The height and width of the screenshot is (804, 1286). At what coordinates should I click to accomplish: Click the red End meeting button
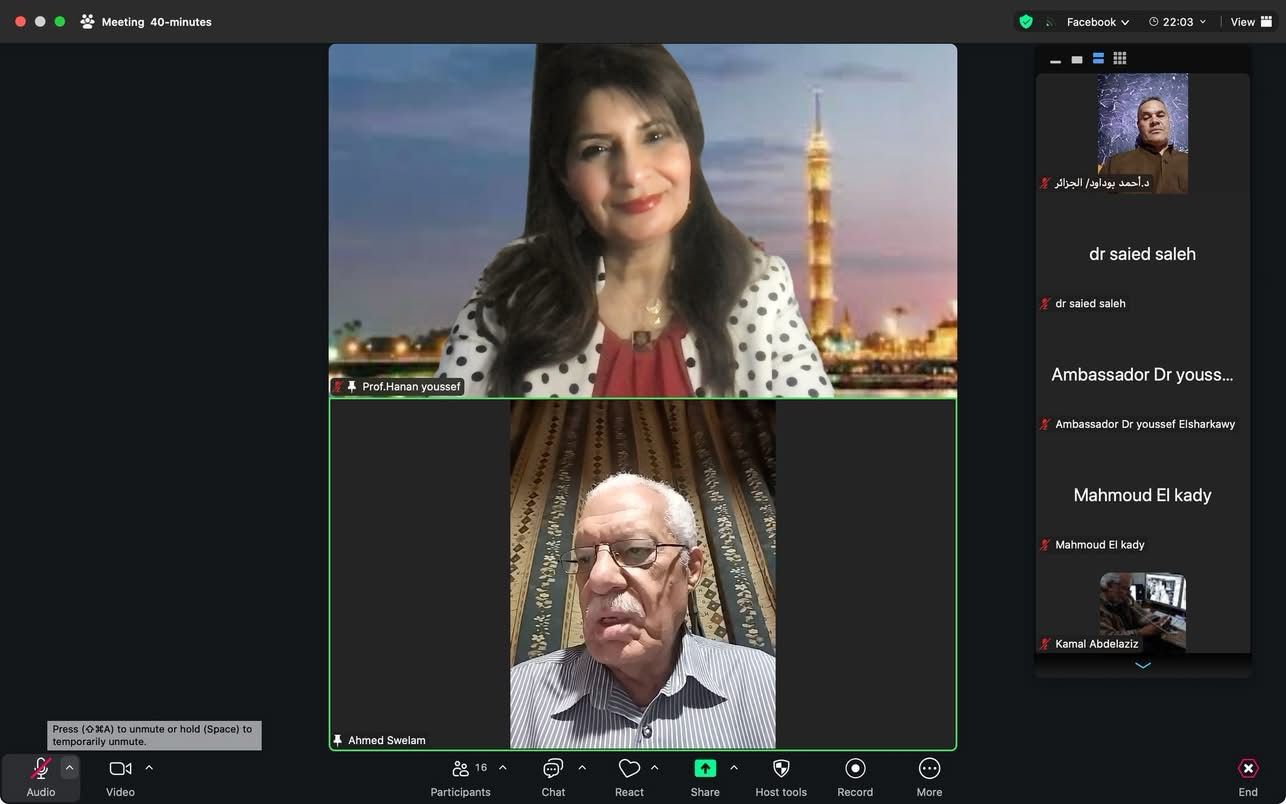pos(1248,769)
